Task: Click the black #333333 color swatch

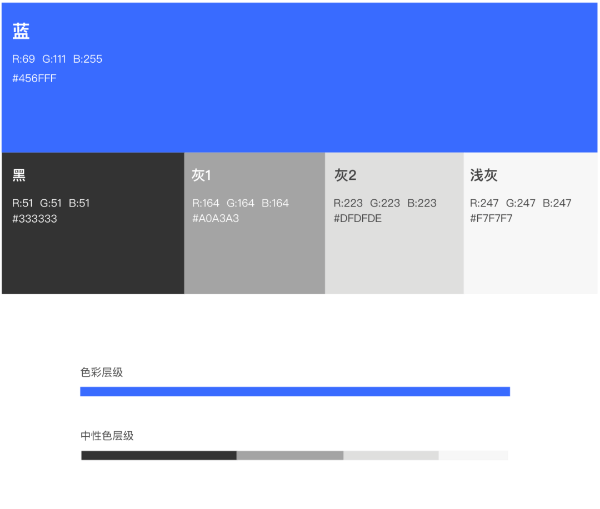Action: click(93, 223)
